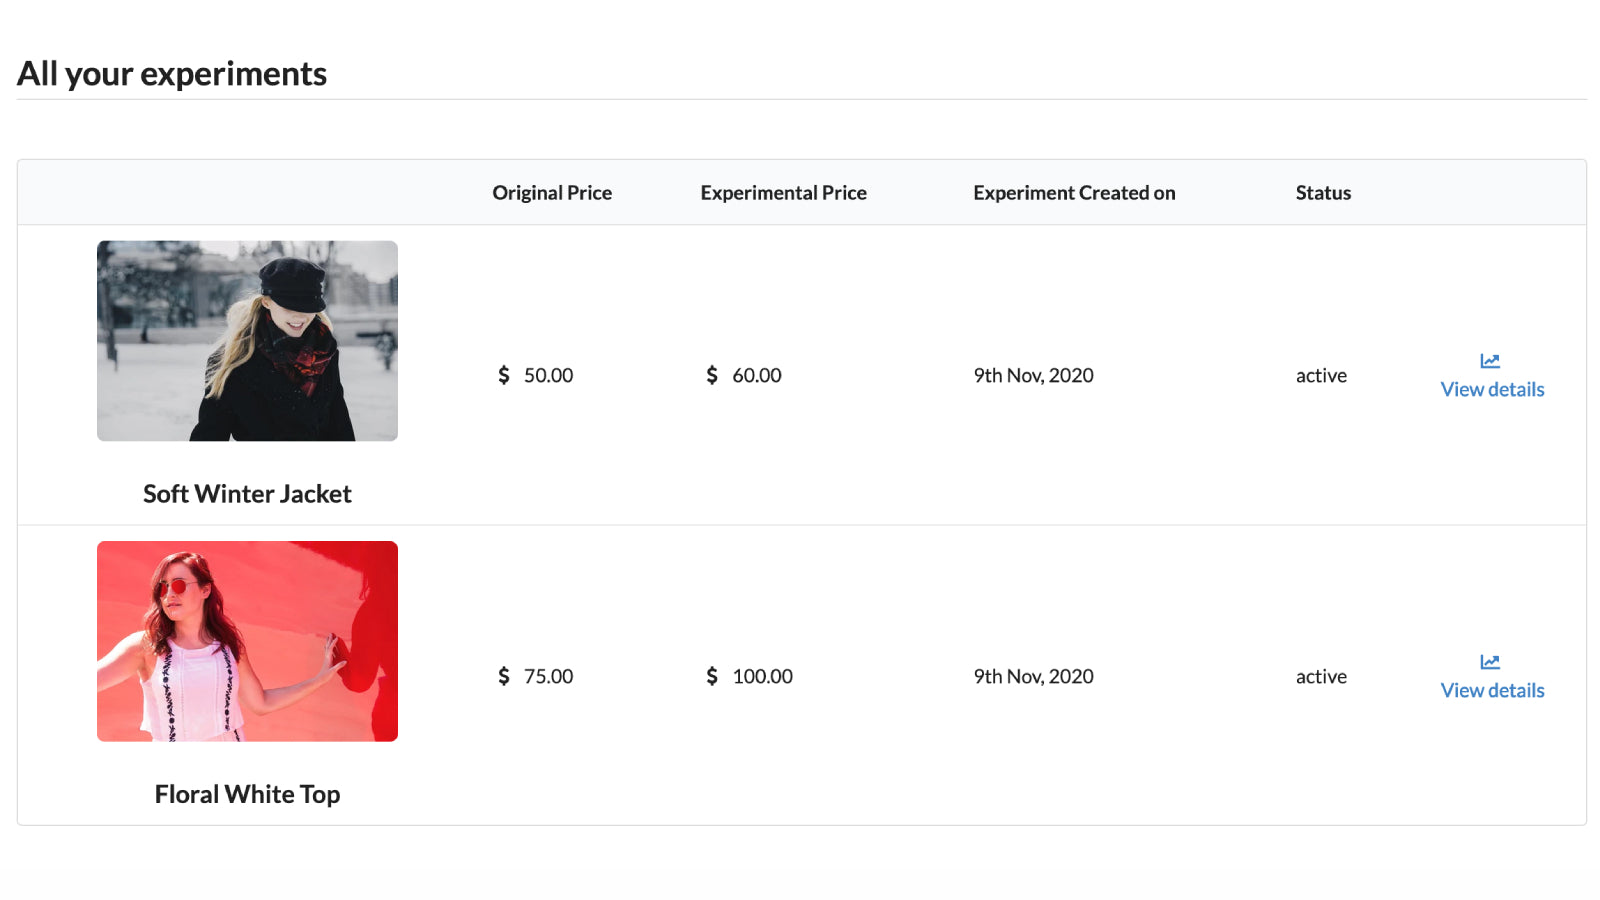Viewport: 1600px width, 900px height.
Task: Click the All your experiments heading
Action: (x=172, y=74)
